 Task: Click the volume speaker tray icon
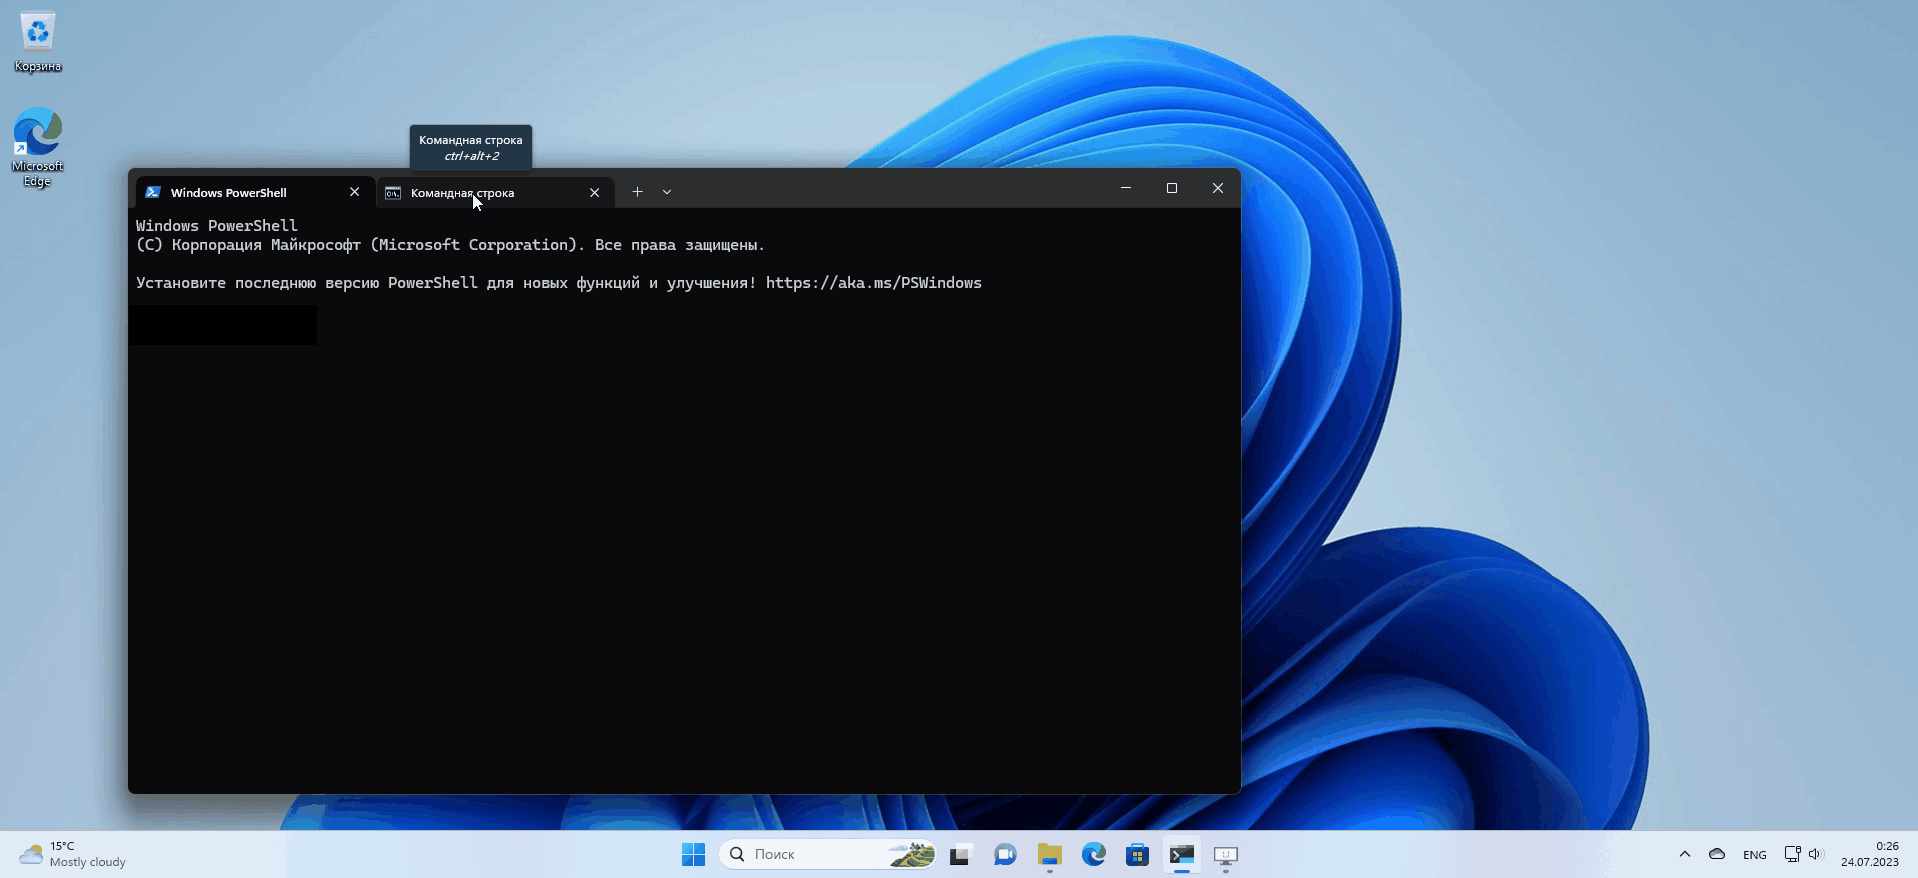click(1816, 854)
